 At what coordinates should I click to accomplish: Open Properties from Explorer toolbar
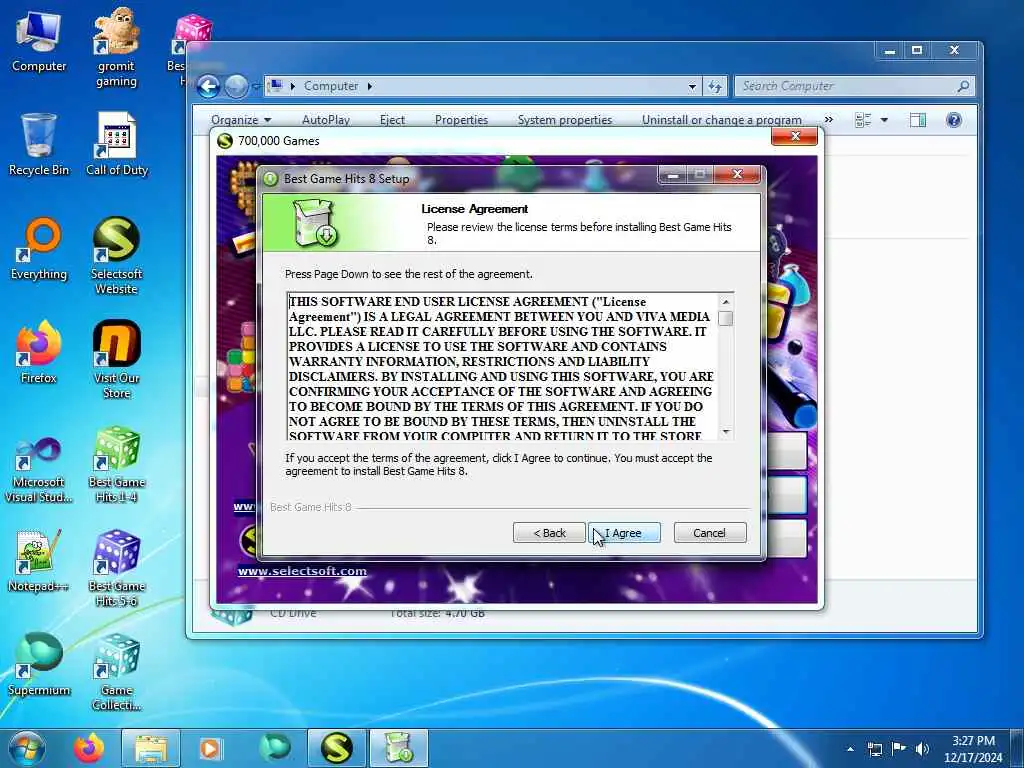click(x=461, y=120)
